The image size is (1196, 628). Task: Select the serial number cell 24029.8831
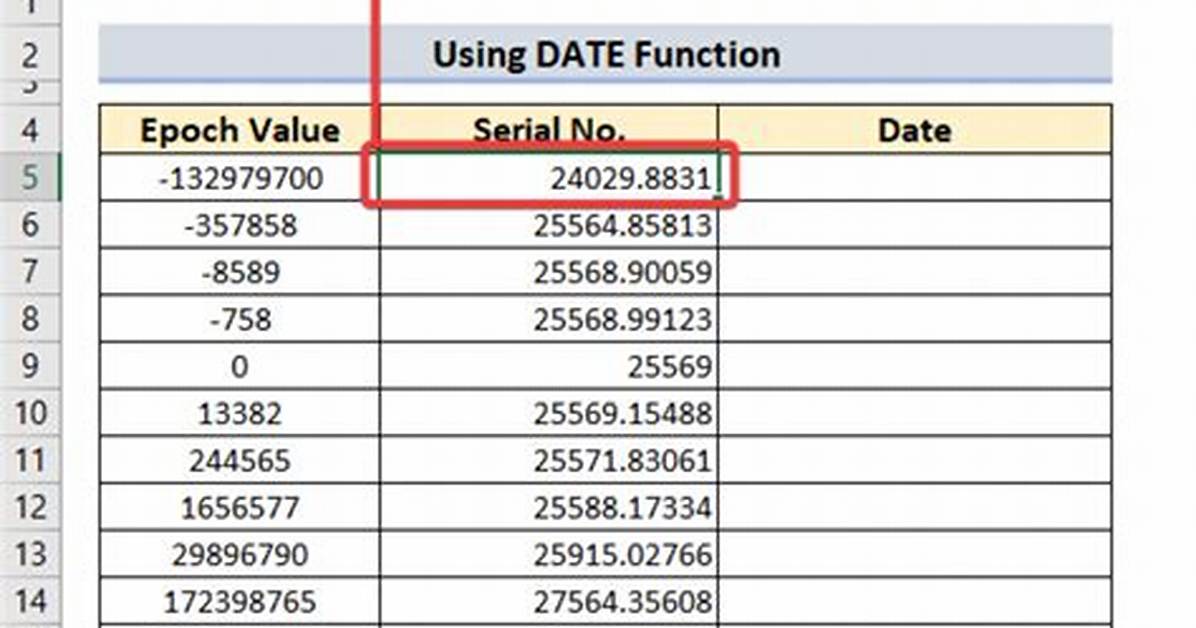point(548,178)
